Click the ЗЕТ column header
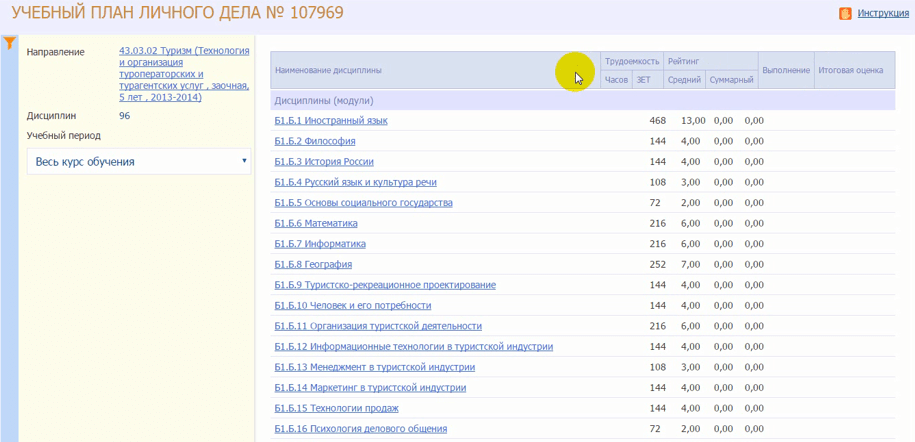Image resolution: width=915 pixels, height=442 pixels. pos(643,80)
